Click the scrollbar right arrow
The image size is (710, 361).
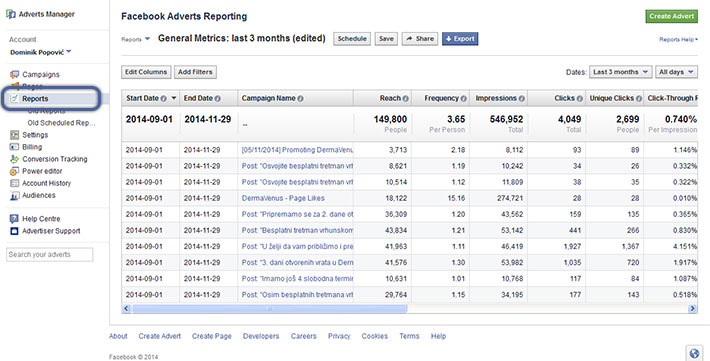point(692,308)
